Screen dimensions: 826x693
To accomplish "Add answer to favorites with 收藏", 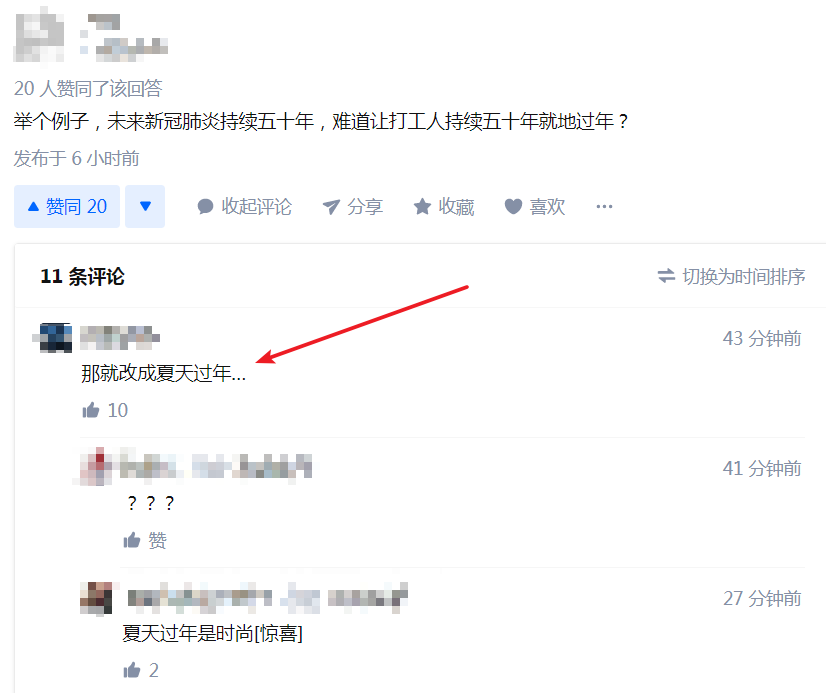I will point(444,206).
